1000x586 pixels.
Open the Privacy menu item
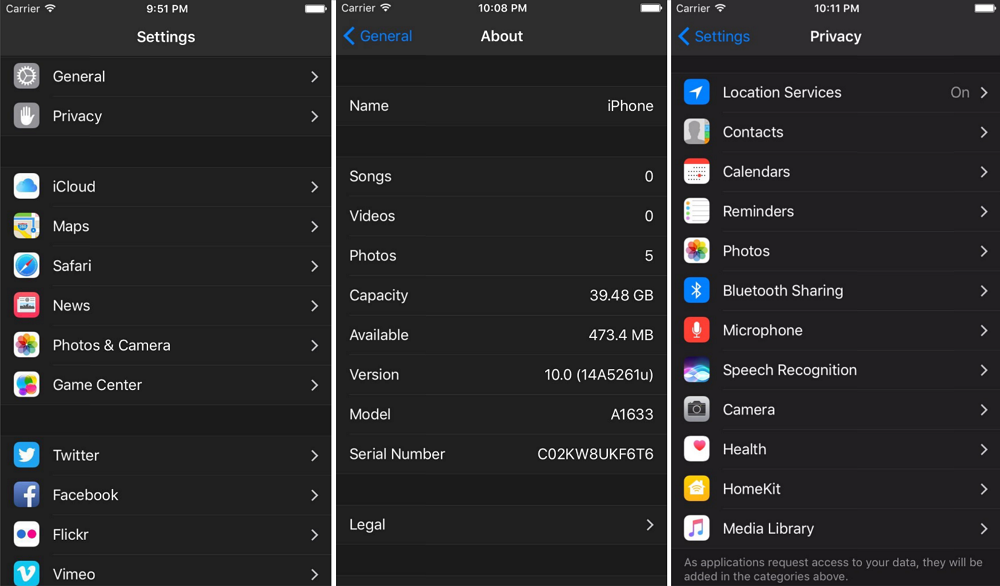165,116
